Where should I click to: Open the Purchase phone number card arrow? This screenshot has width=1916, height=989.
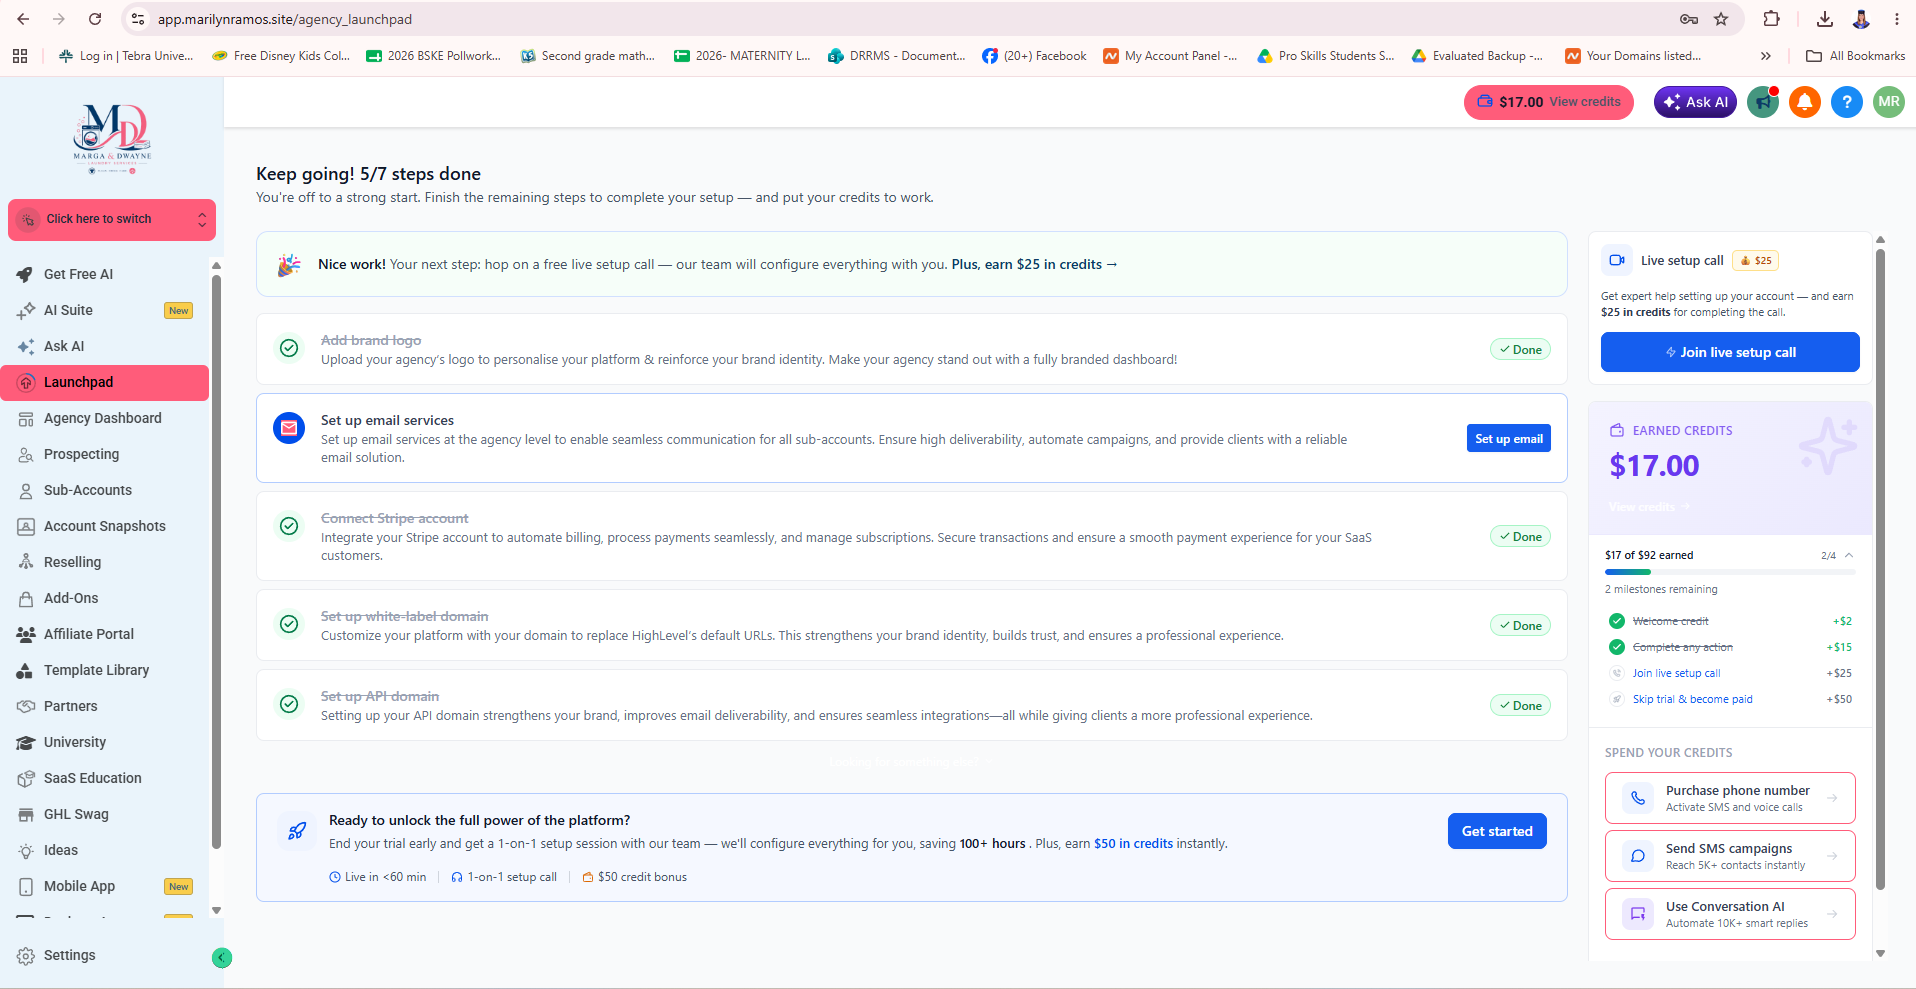pos(1832,798)
